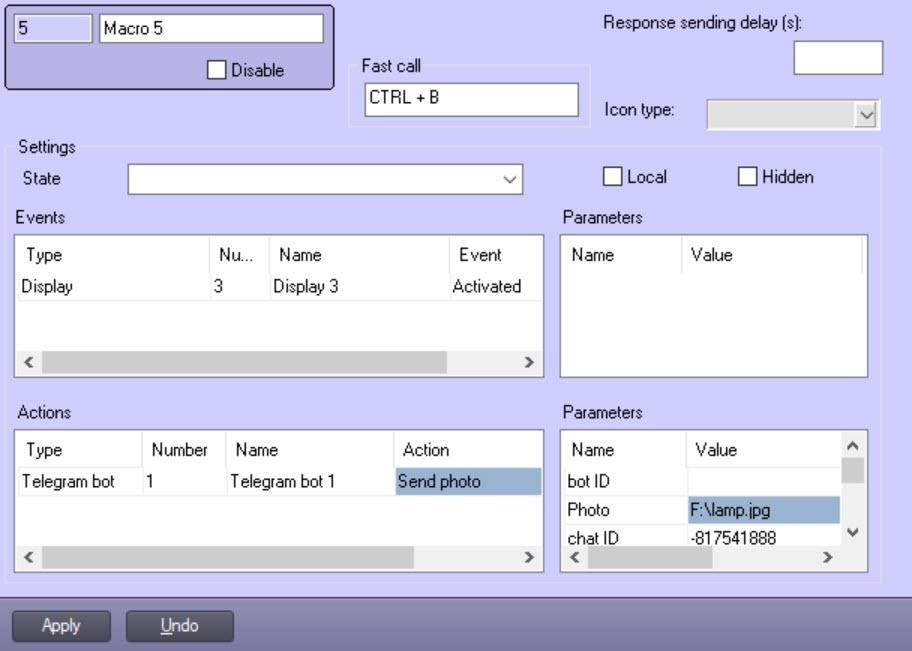Select the bot ID parameter row
Screen dimensions: 912x651
click(x=701, y=481)
